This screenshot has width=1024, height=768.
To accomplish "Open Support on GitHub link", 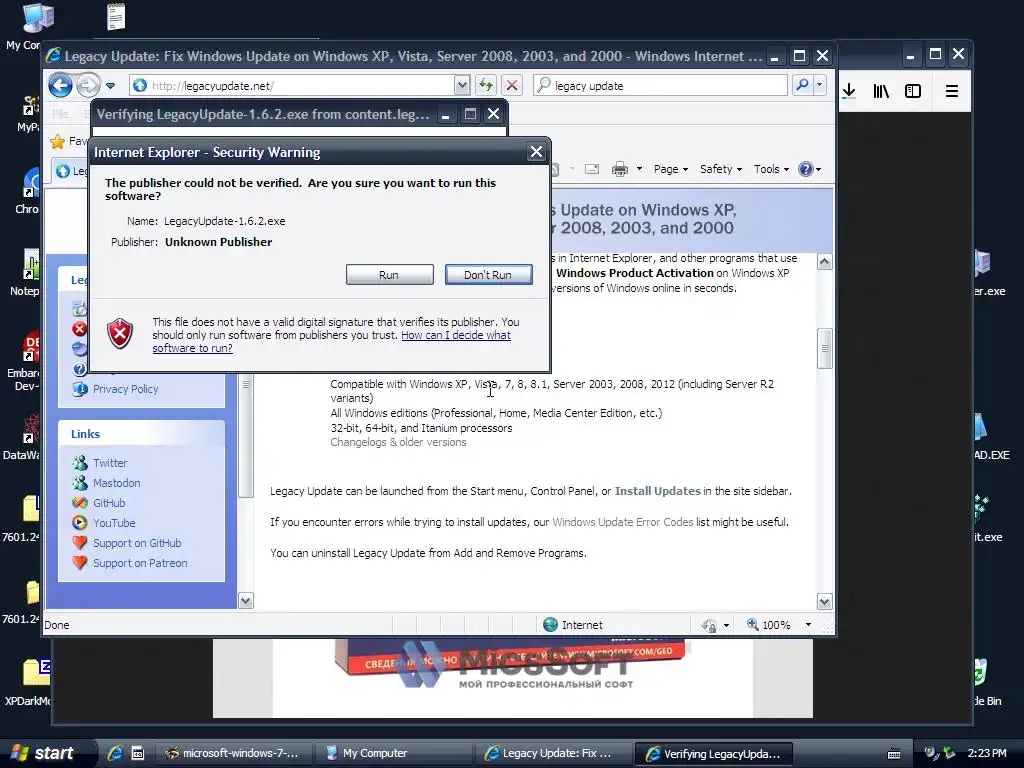I will pyautogui.click(x=137, y=543).
